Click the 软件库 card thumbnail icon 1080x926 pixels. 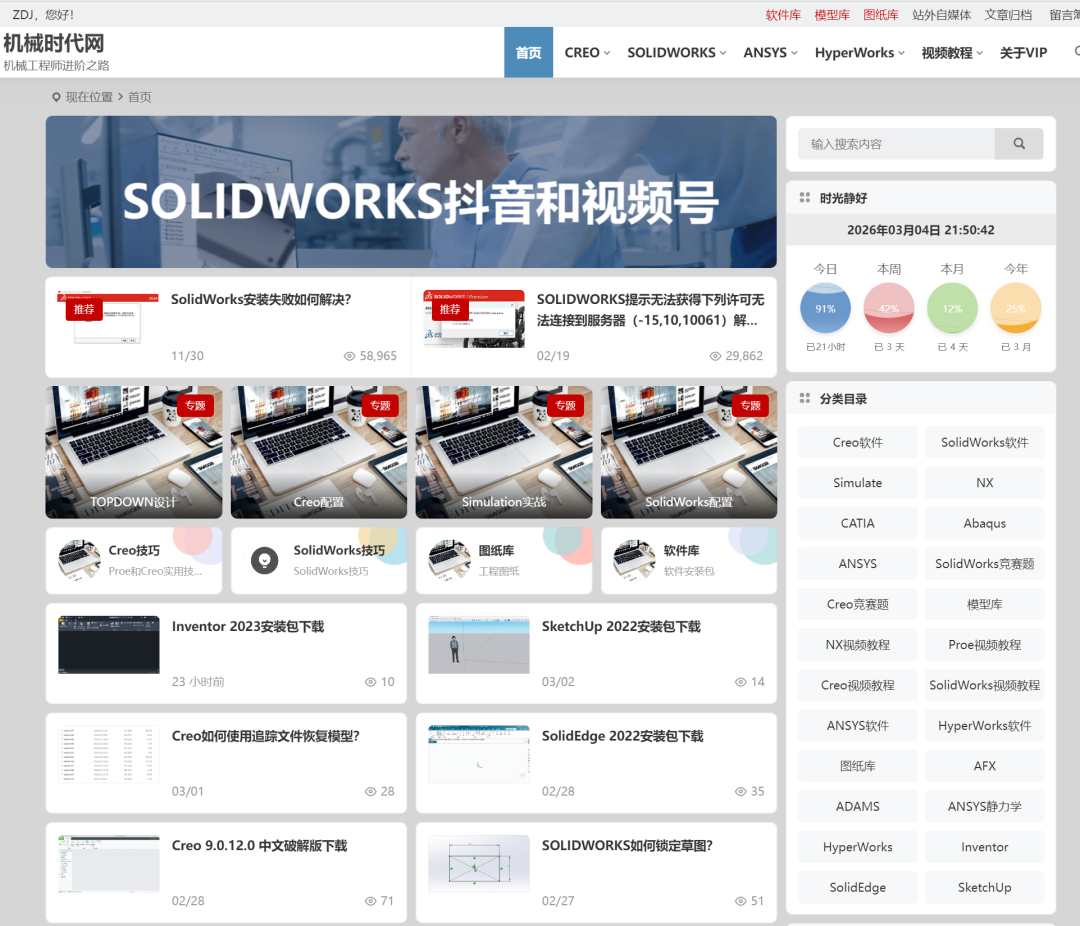634,560
